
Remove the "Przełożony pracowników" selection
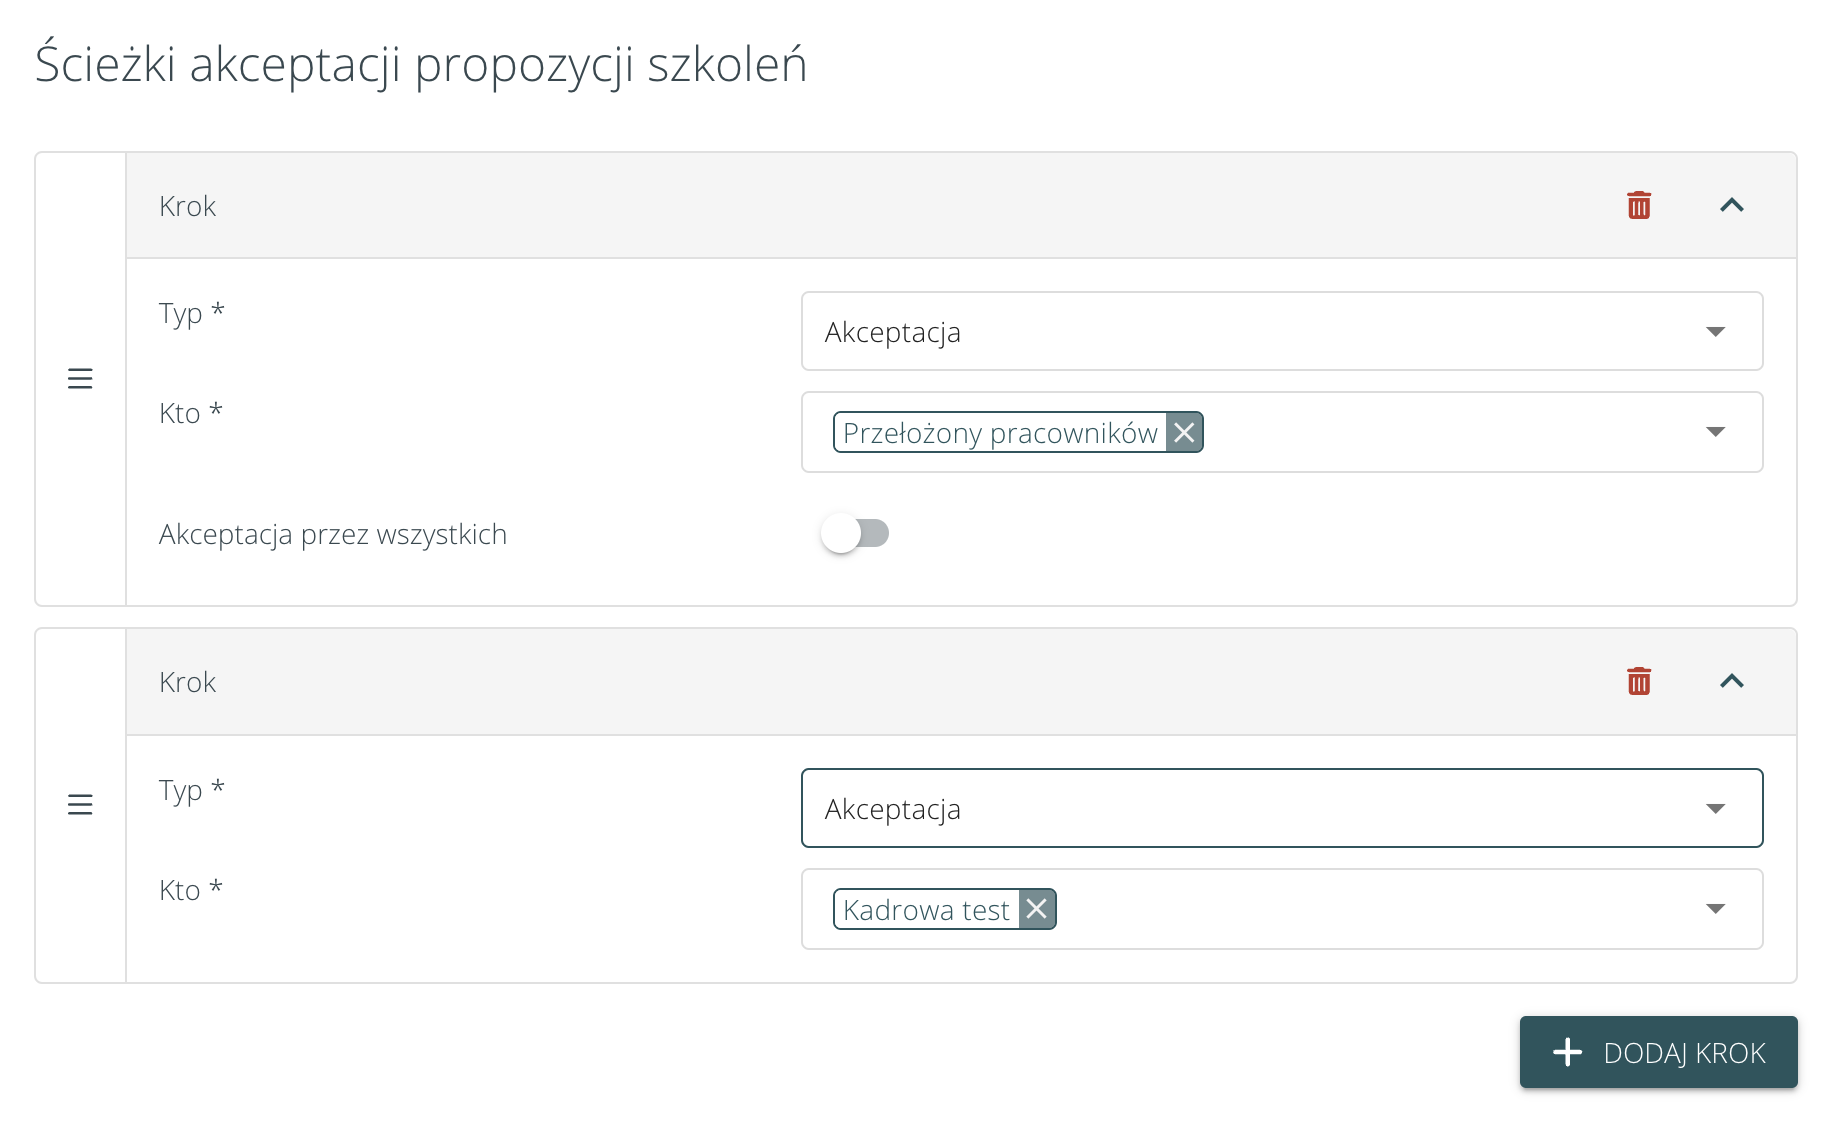point(1184,432)
